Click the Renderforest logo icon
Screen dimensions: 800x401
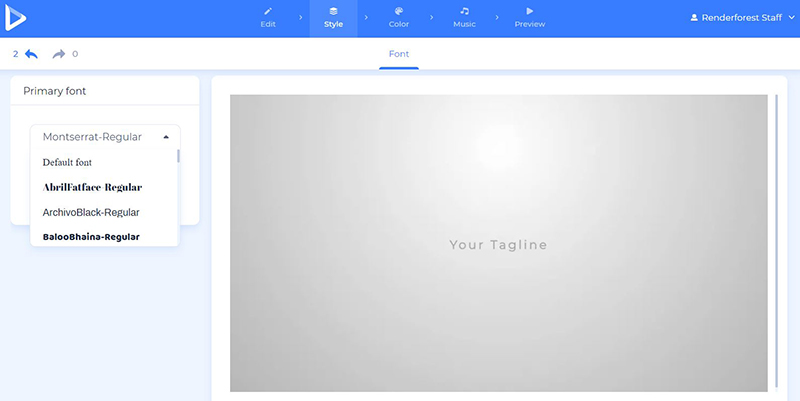pos(15,18)
